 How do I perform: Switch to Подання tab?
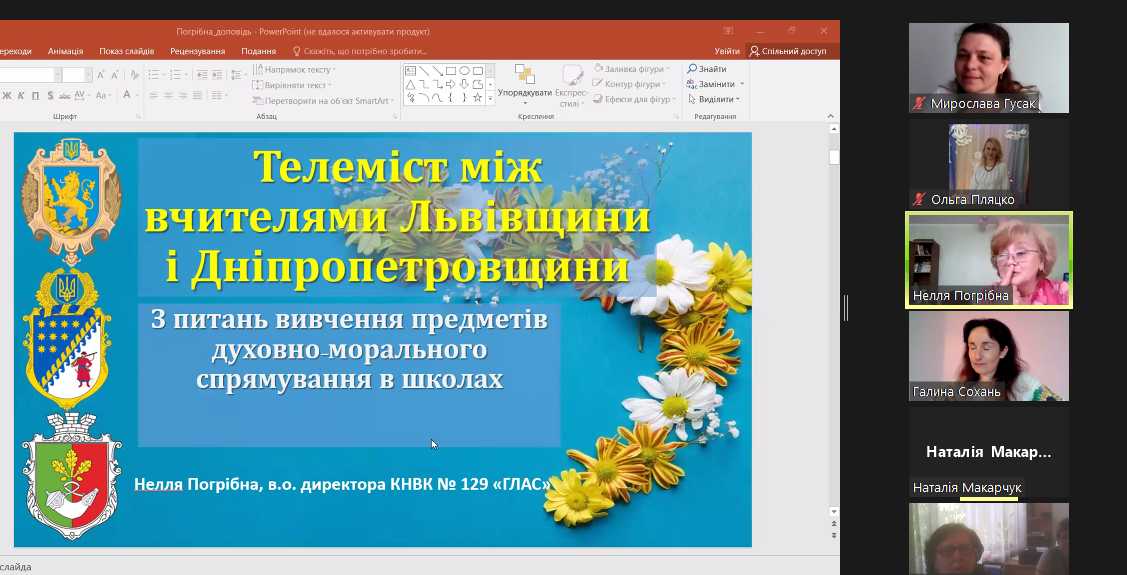click(x=259, y=51)
